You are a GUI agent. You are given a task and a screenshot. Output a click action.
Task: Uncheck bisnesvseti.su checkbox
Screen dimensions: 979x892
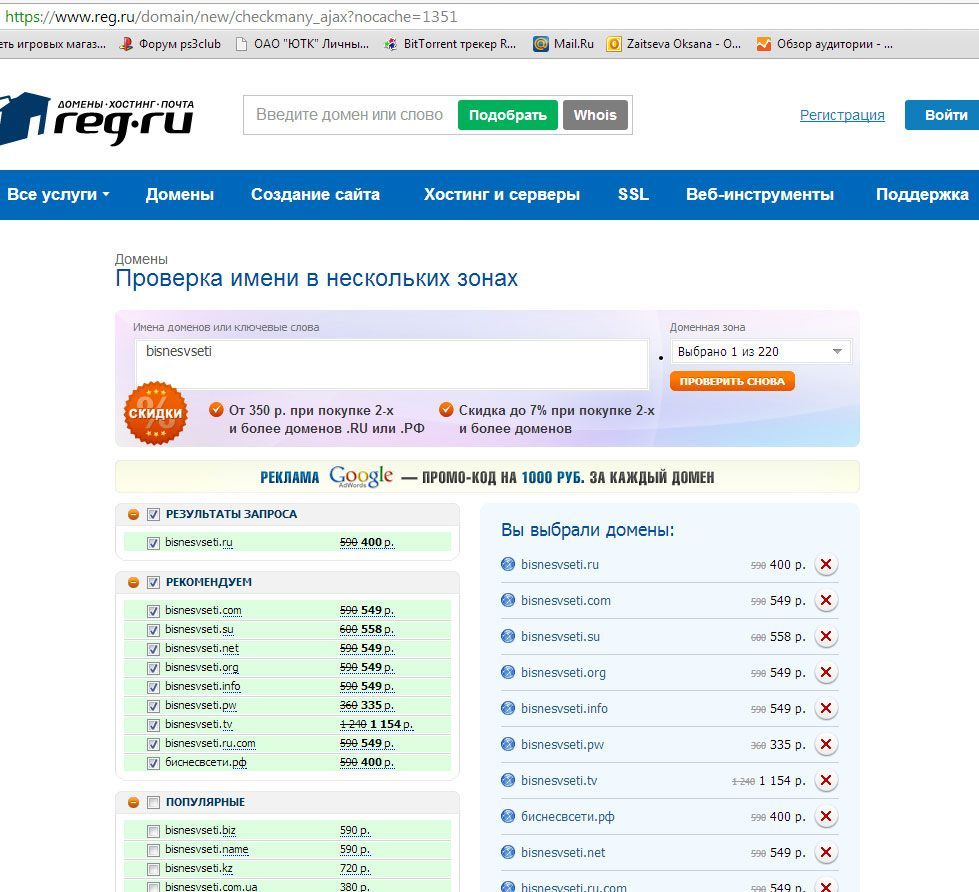[153, 630]
